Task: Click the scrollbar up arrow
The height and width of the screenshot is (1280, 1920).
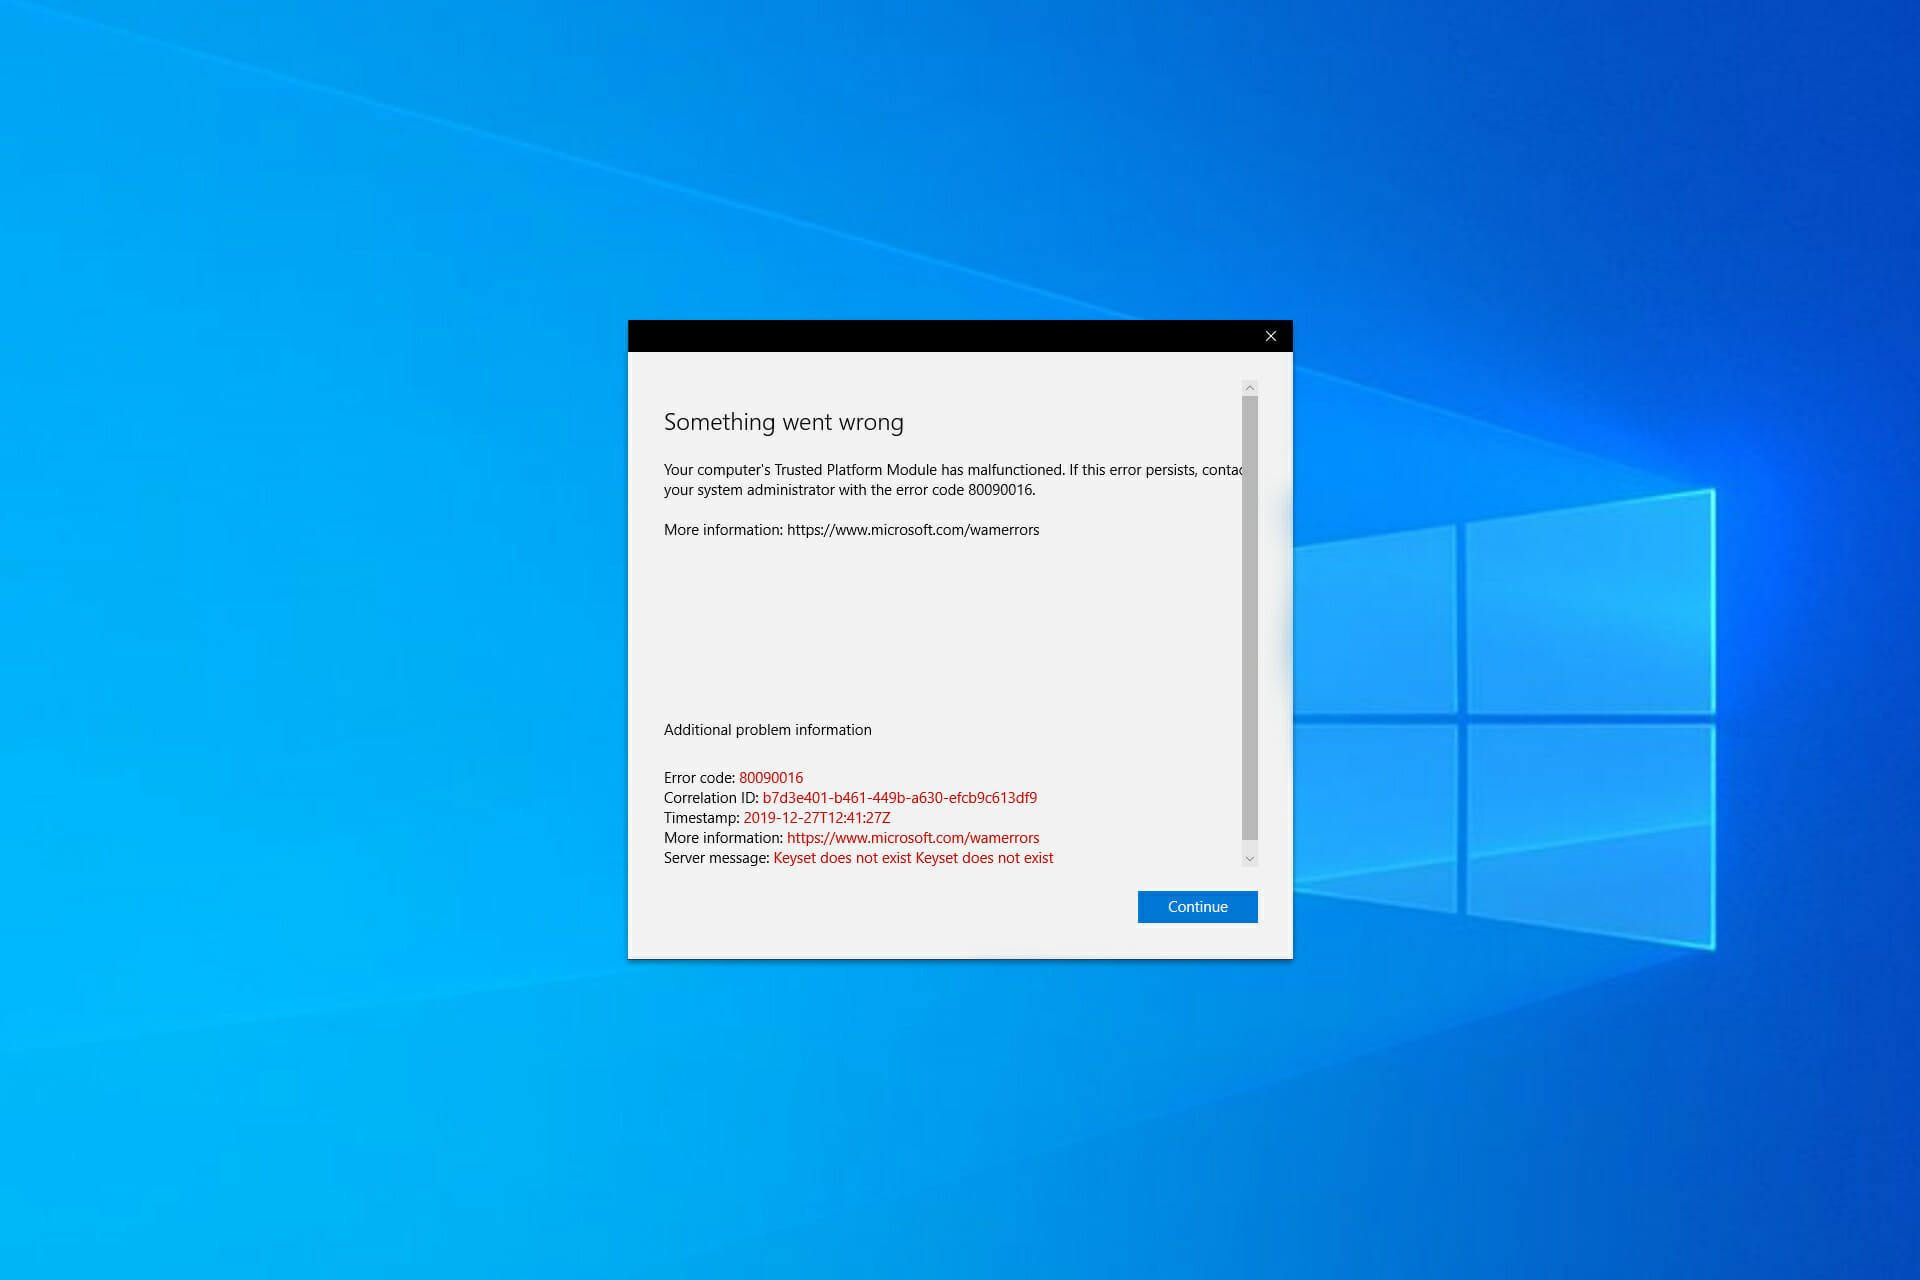Action: coord(1249,388)
